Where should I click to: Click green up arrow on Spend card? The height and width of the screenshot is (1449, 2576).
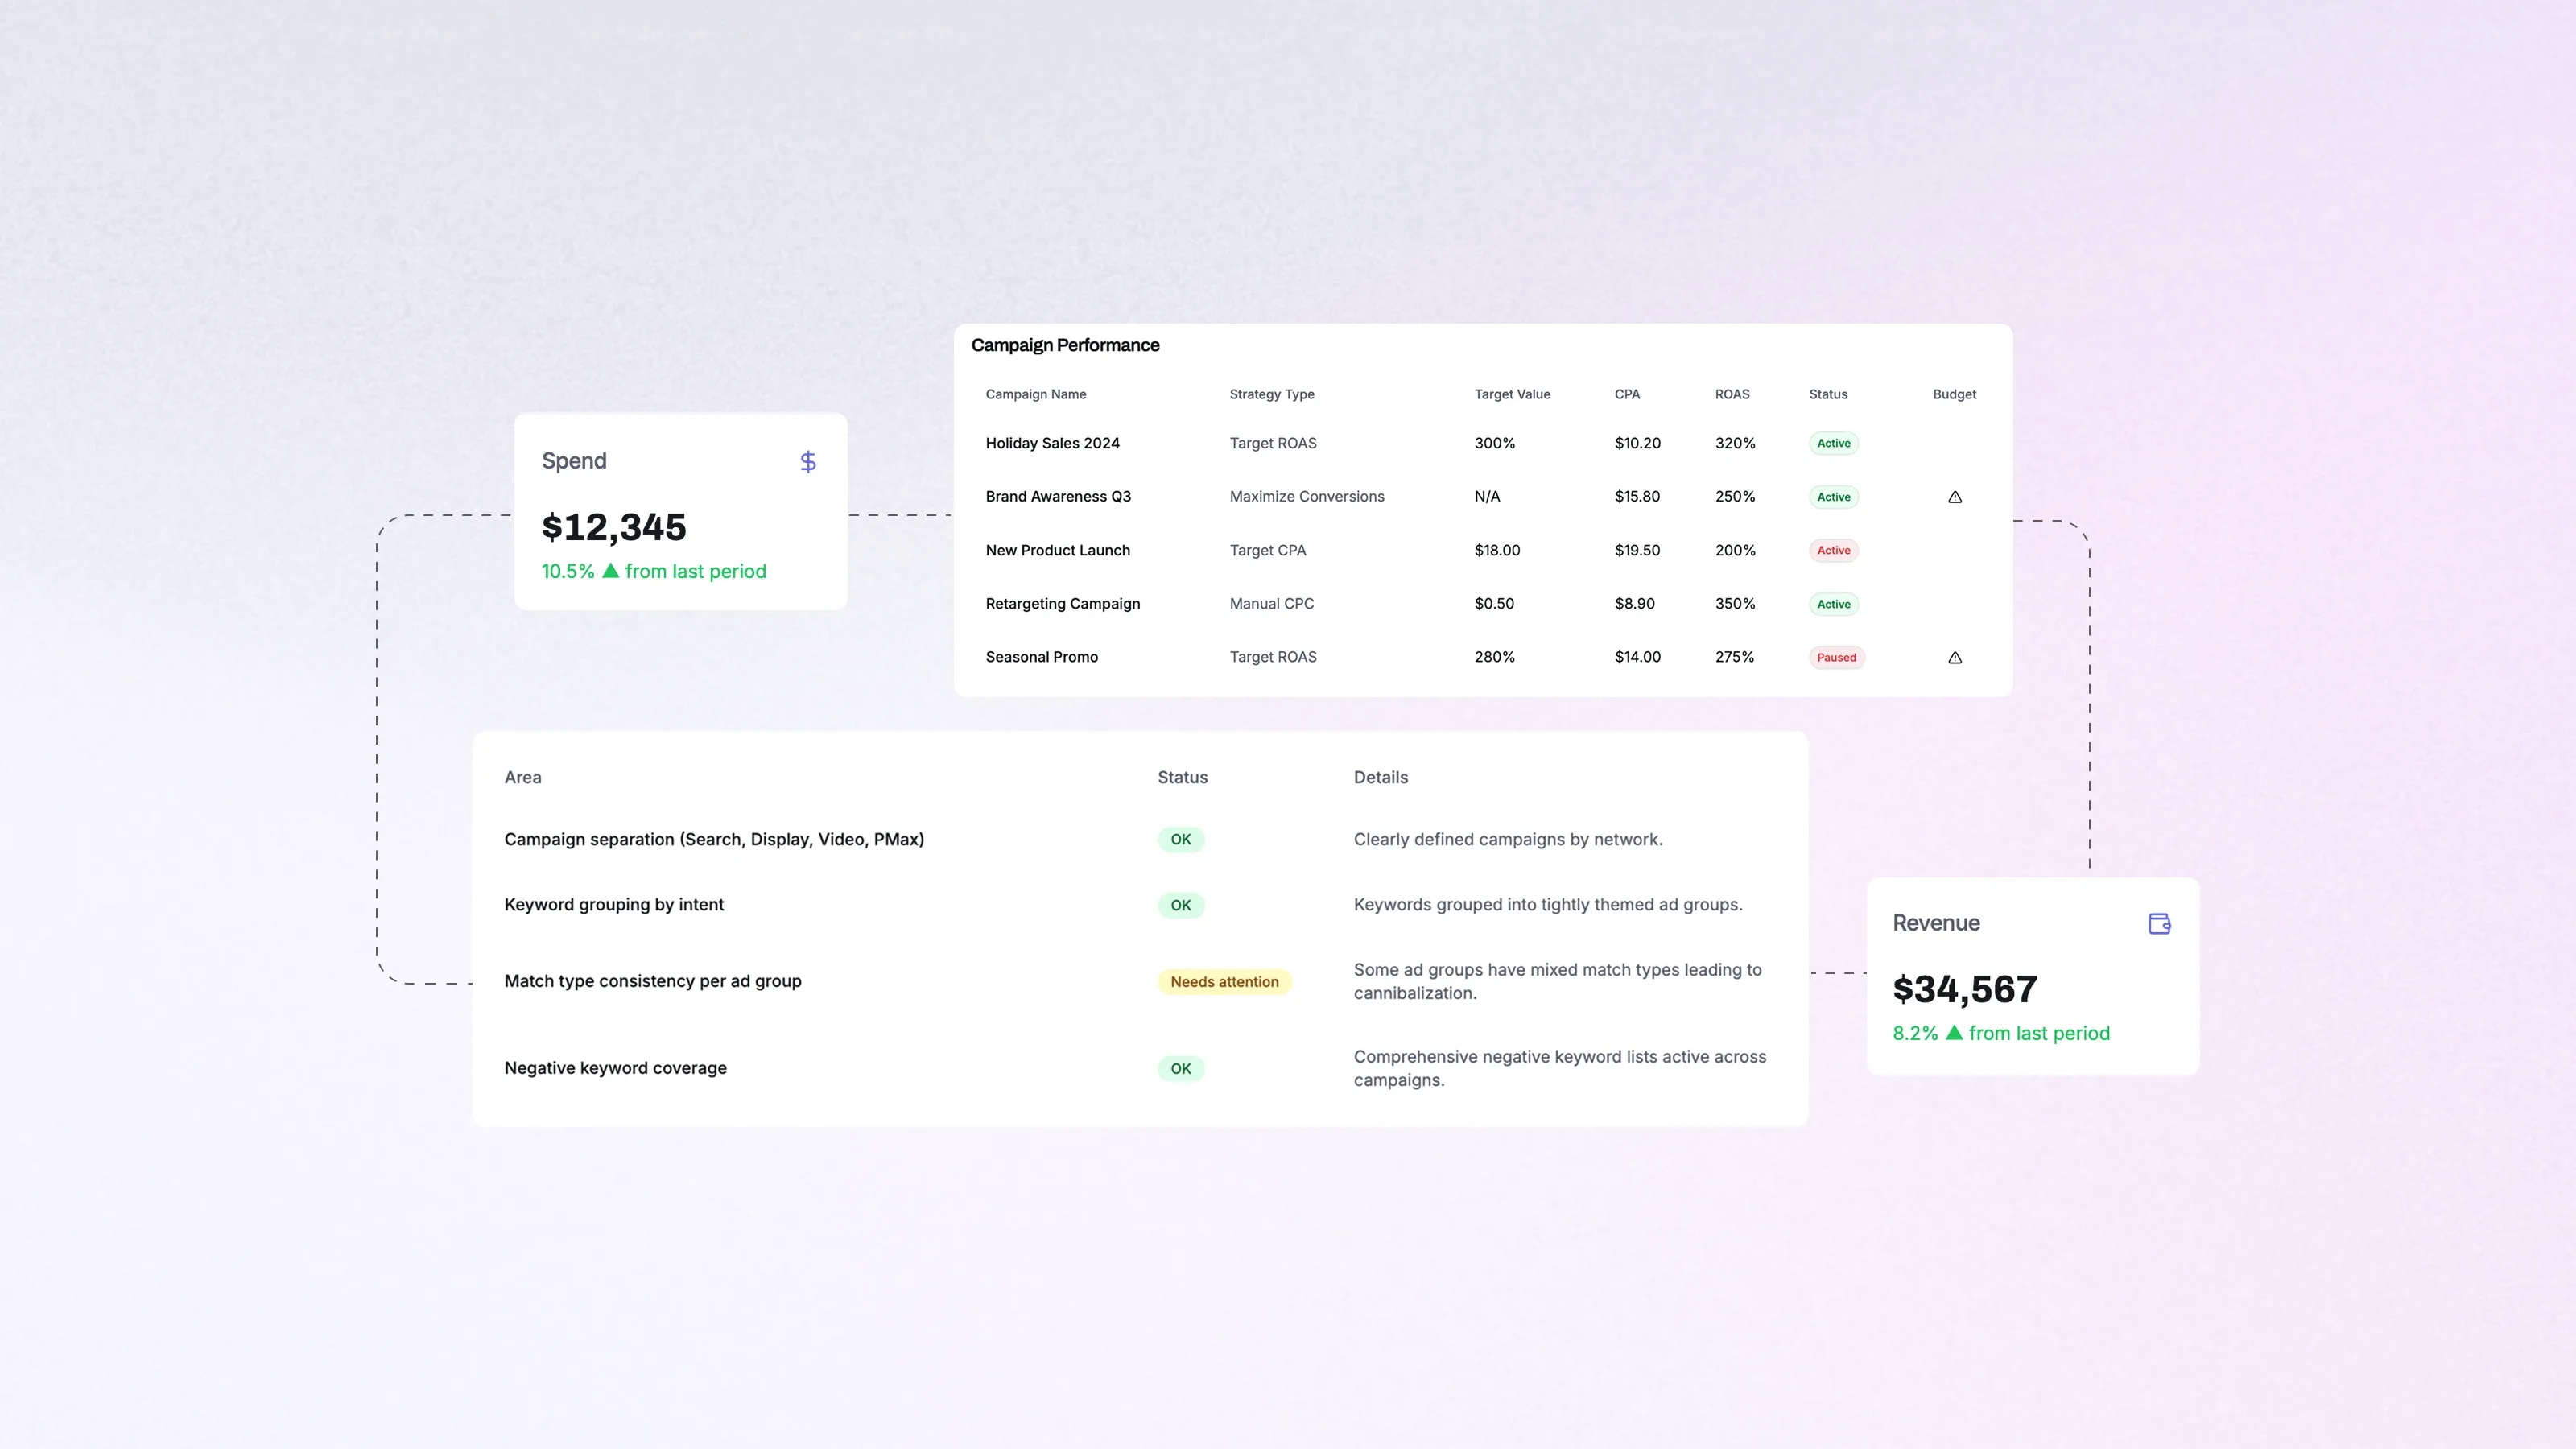coord(610,570)
